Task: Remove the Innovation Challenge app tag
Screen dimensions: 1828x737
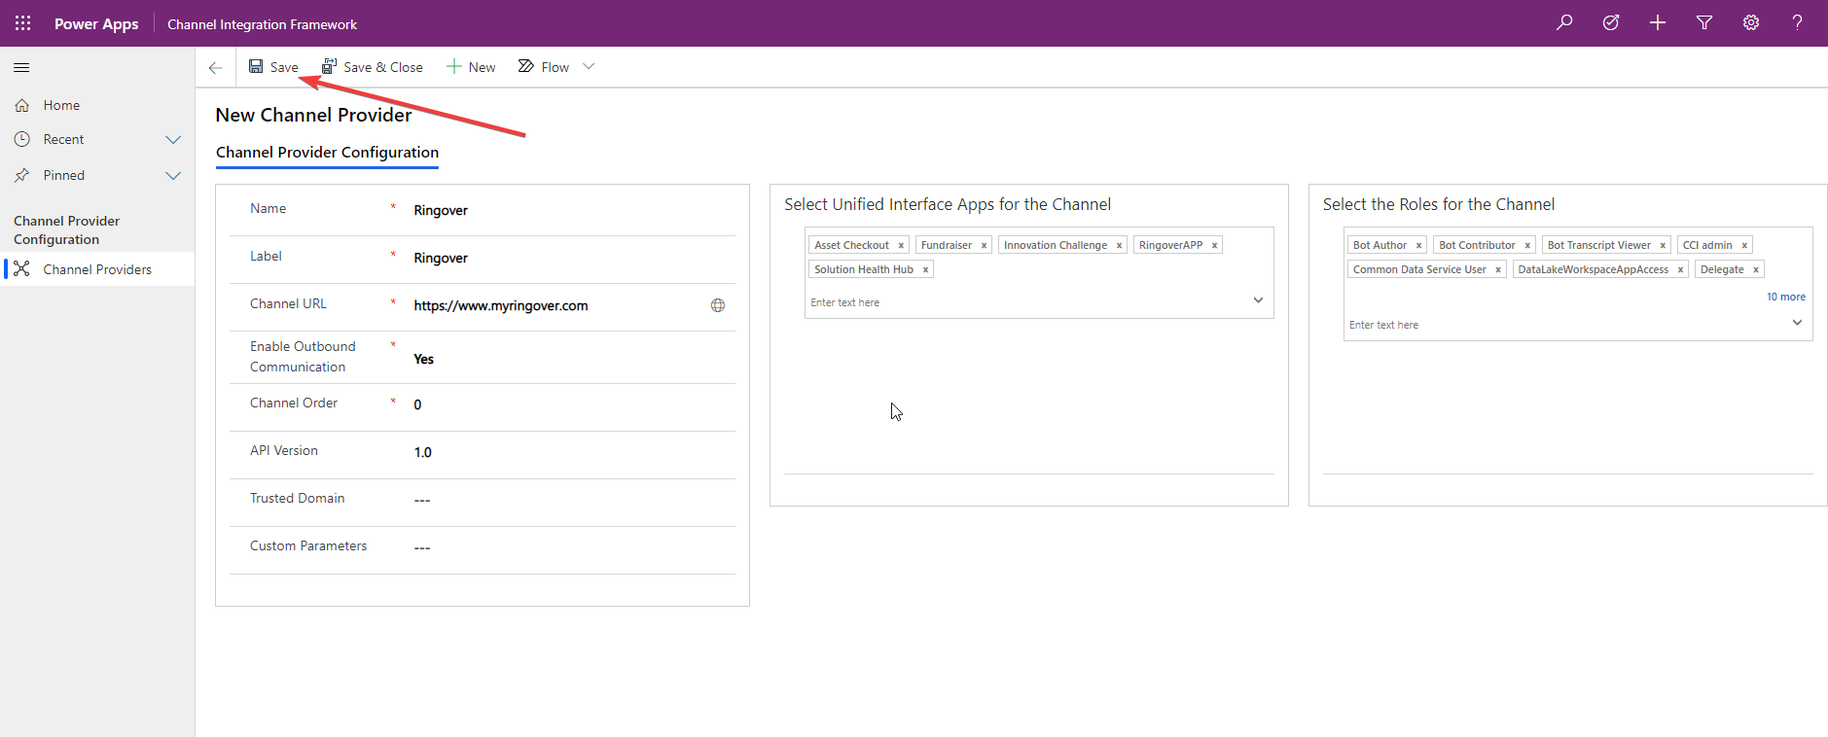Action: tap(1119, 245)
